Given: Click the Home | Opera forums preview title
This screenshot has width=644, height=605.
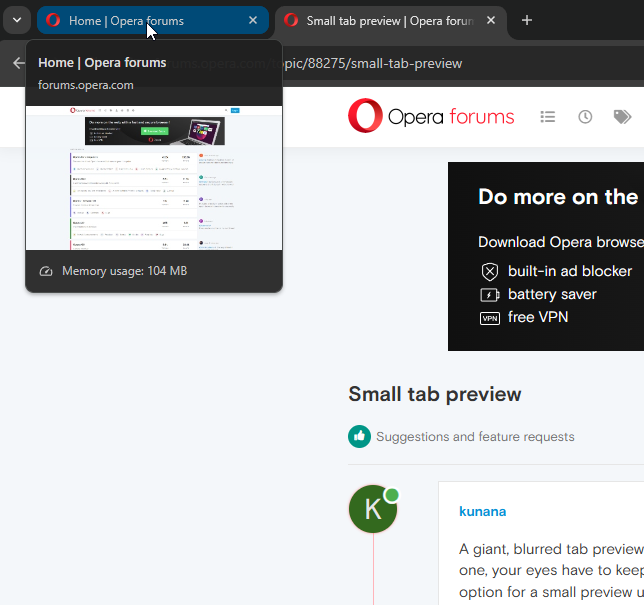Looking at the screenshot, I should pyautogui.click(x=102, y=62).
